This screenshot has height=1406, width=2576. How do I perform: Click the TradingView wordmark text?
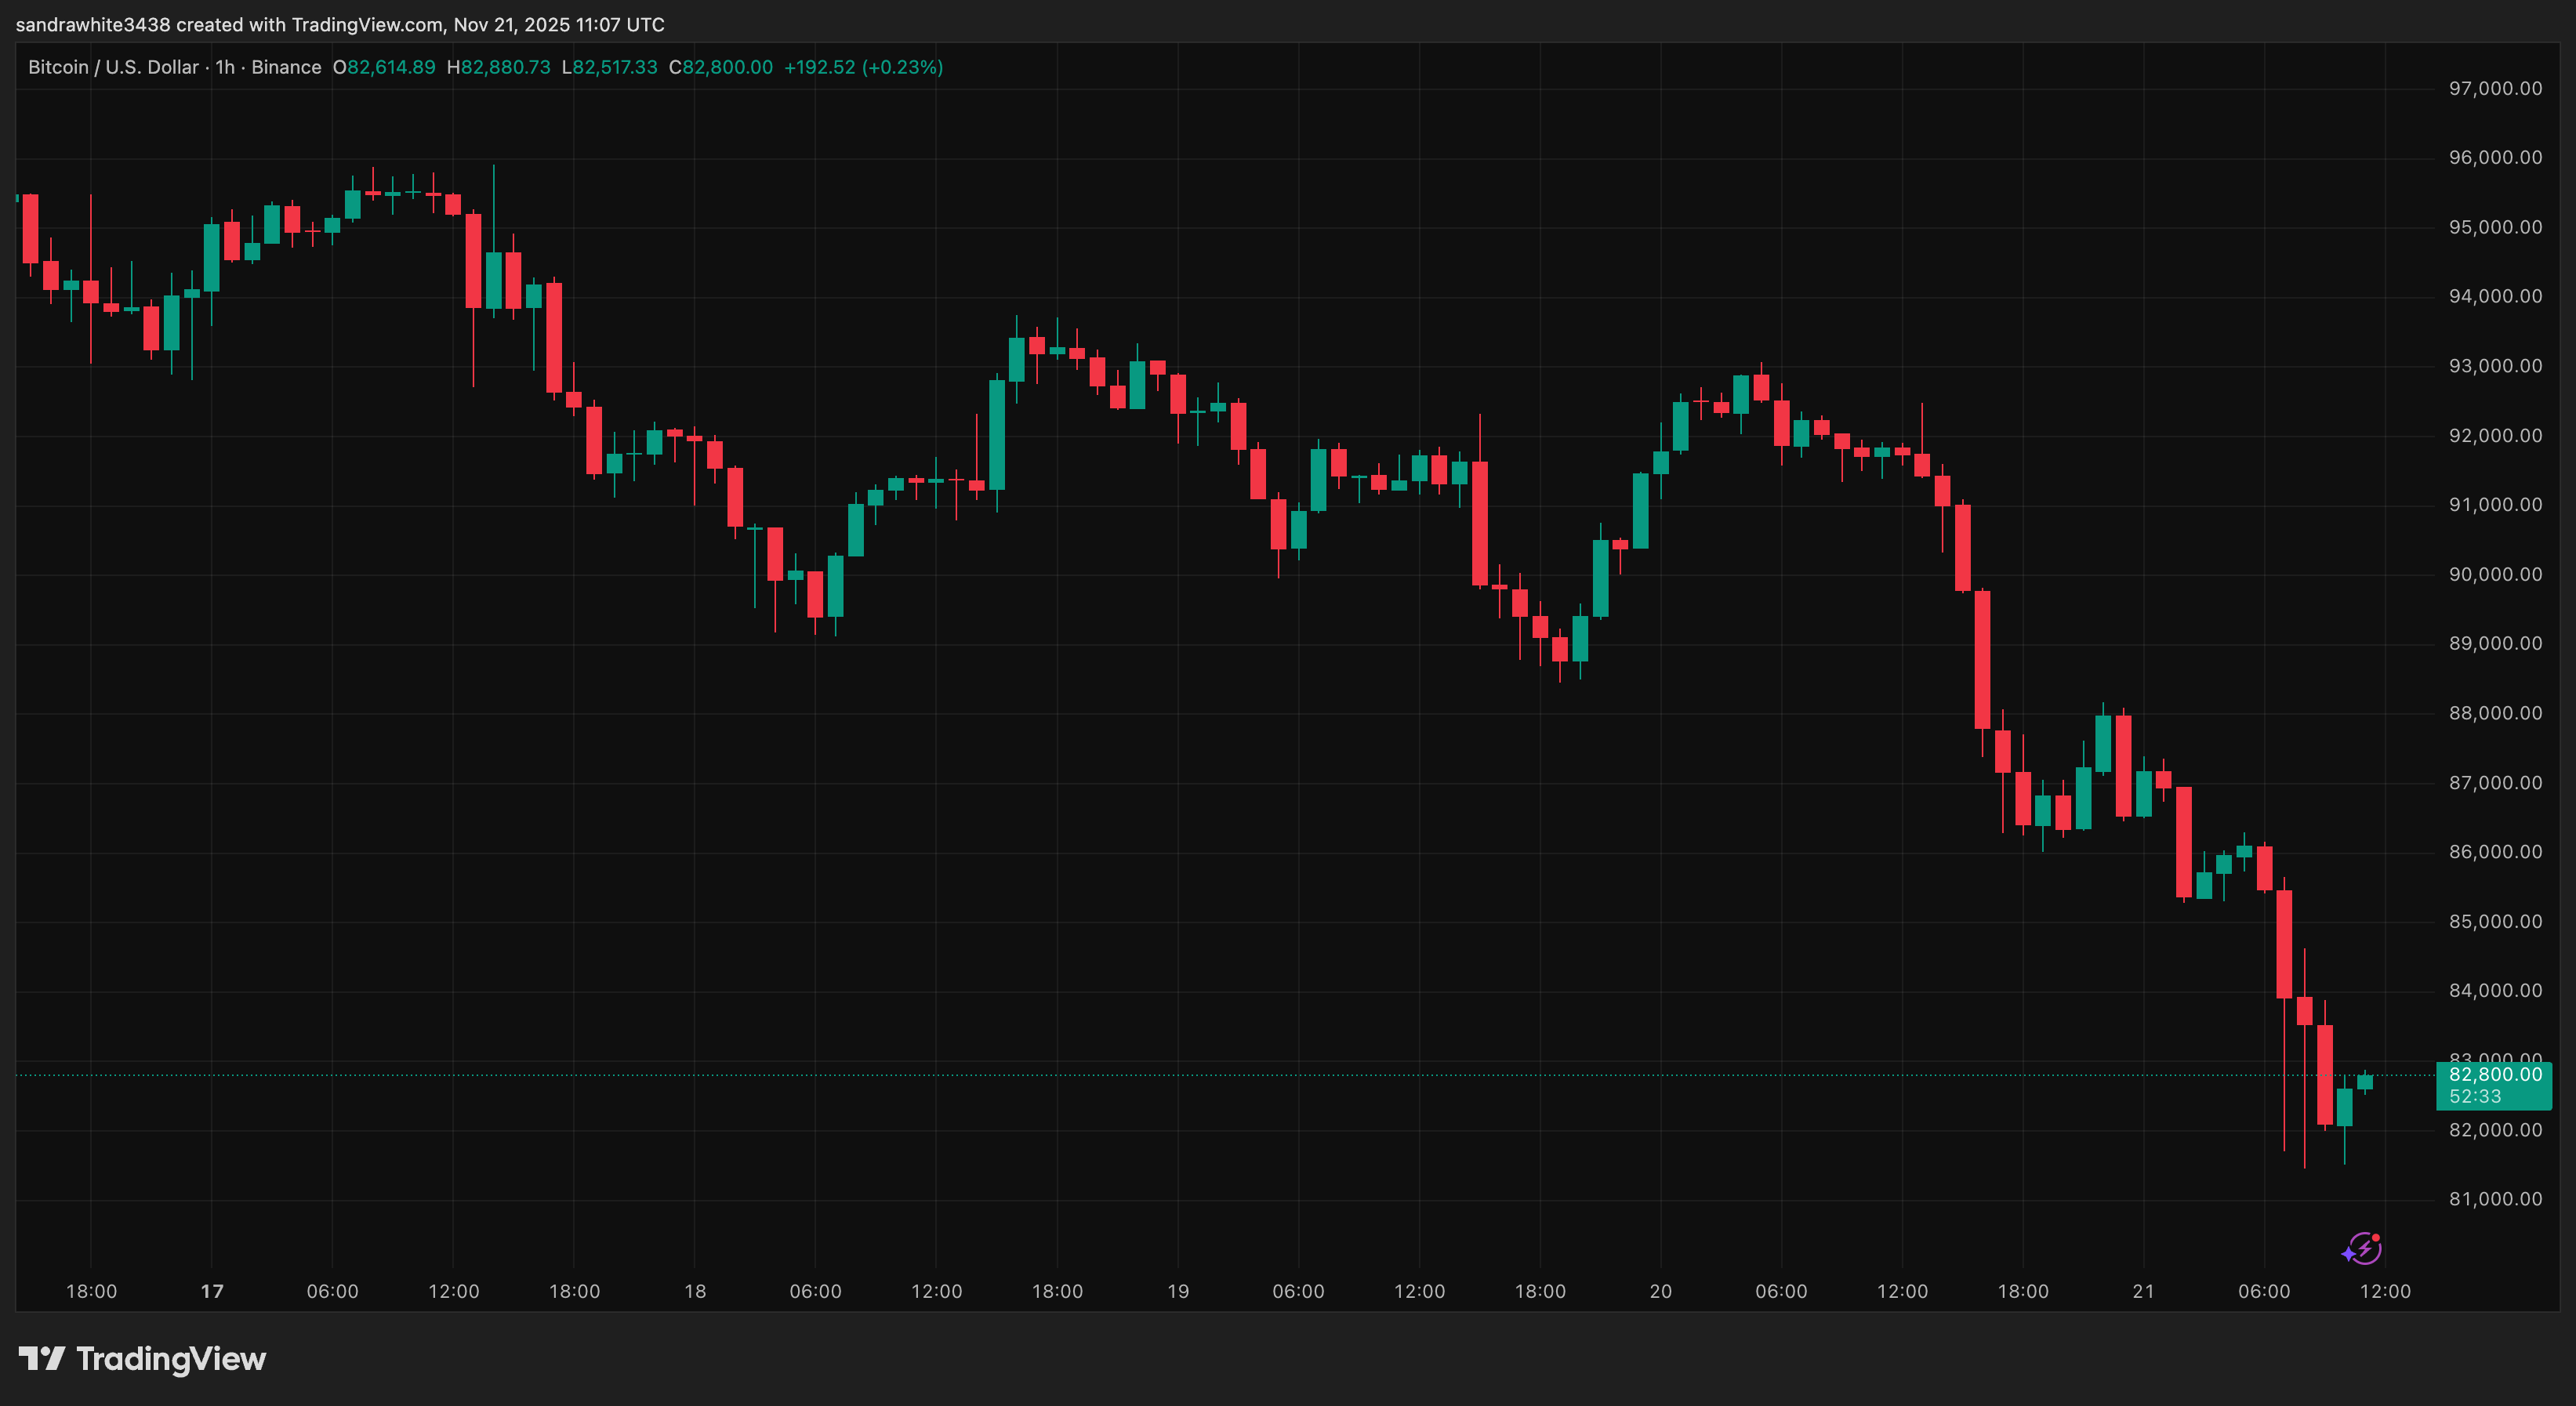[170, 1359]
